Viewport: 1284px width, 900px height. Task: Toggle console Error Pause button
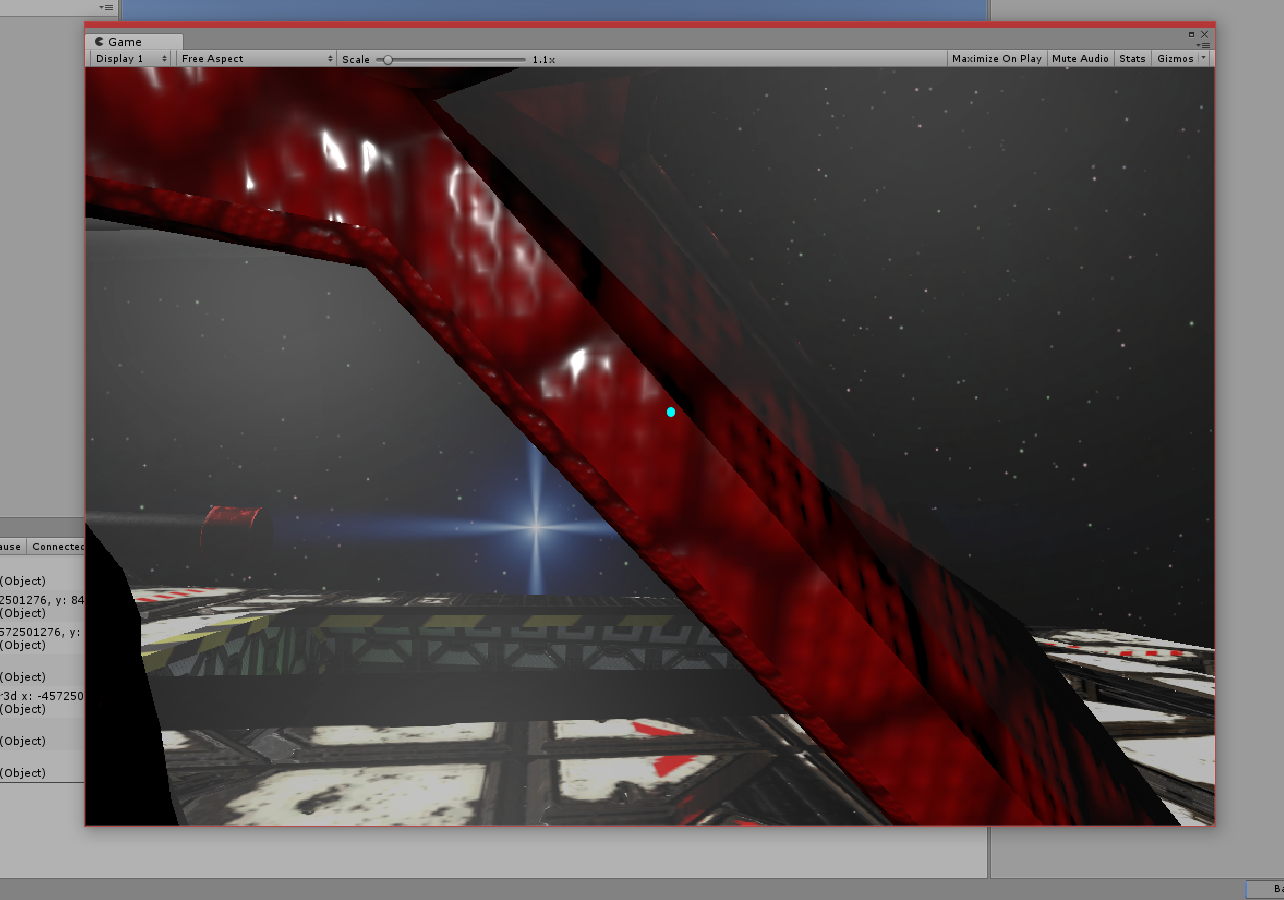[12, 547]
